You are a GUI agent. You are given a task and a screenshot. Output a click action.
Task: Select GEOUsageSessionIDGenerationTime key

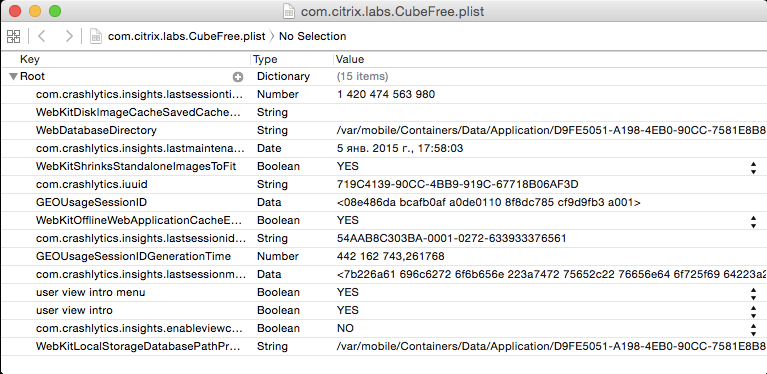(x=133, y=256)
